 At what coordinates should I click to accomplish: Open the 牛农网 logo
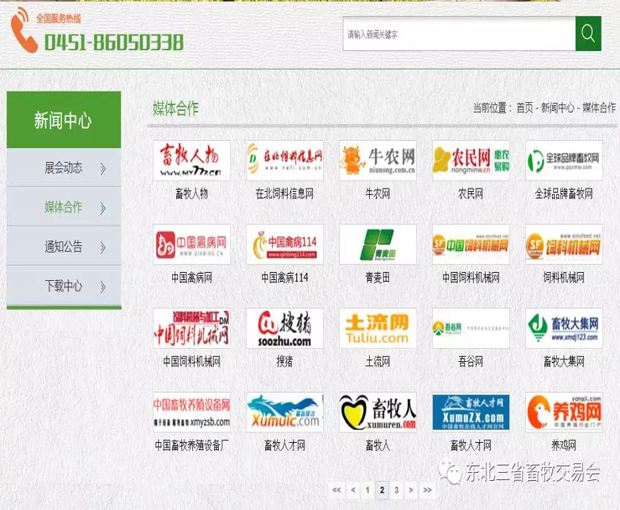coord(378,161)
